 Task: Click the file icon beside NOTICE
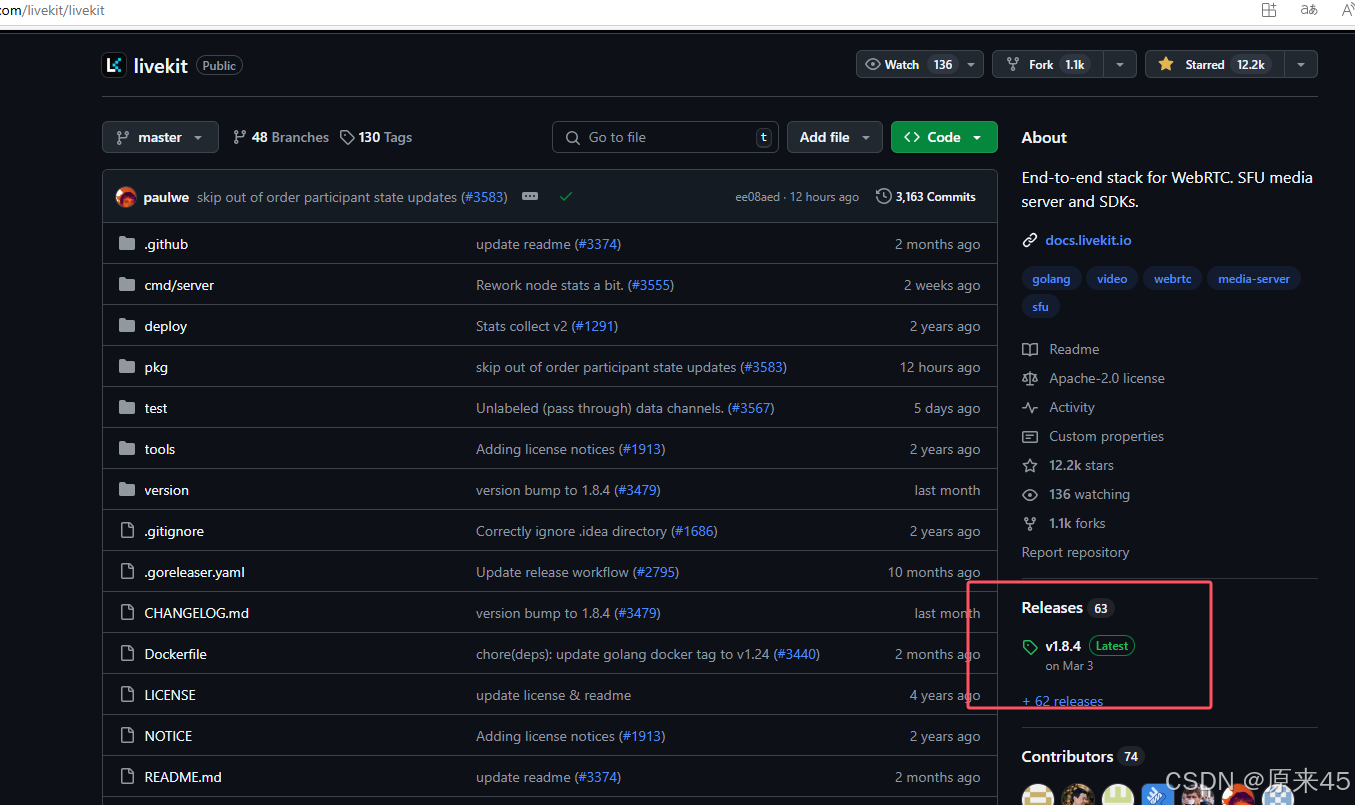tap(126, 736)
